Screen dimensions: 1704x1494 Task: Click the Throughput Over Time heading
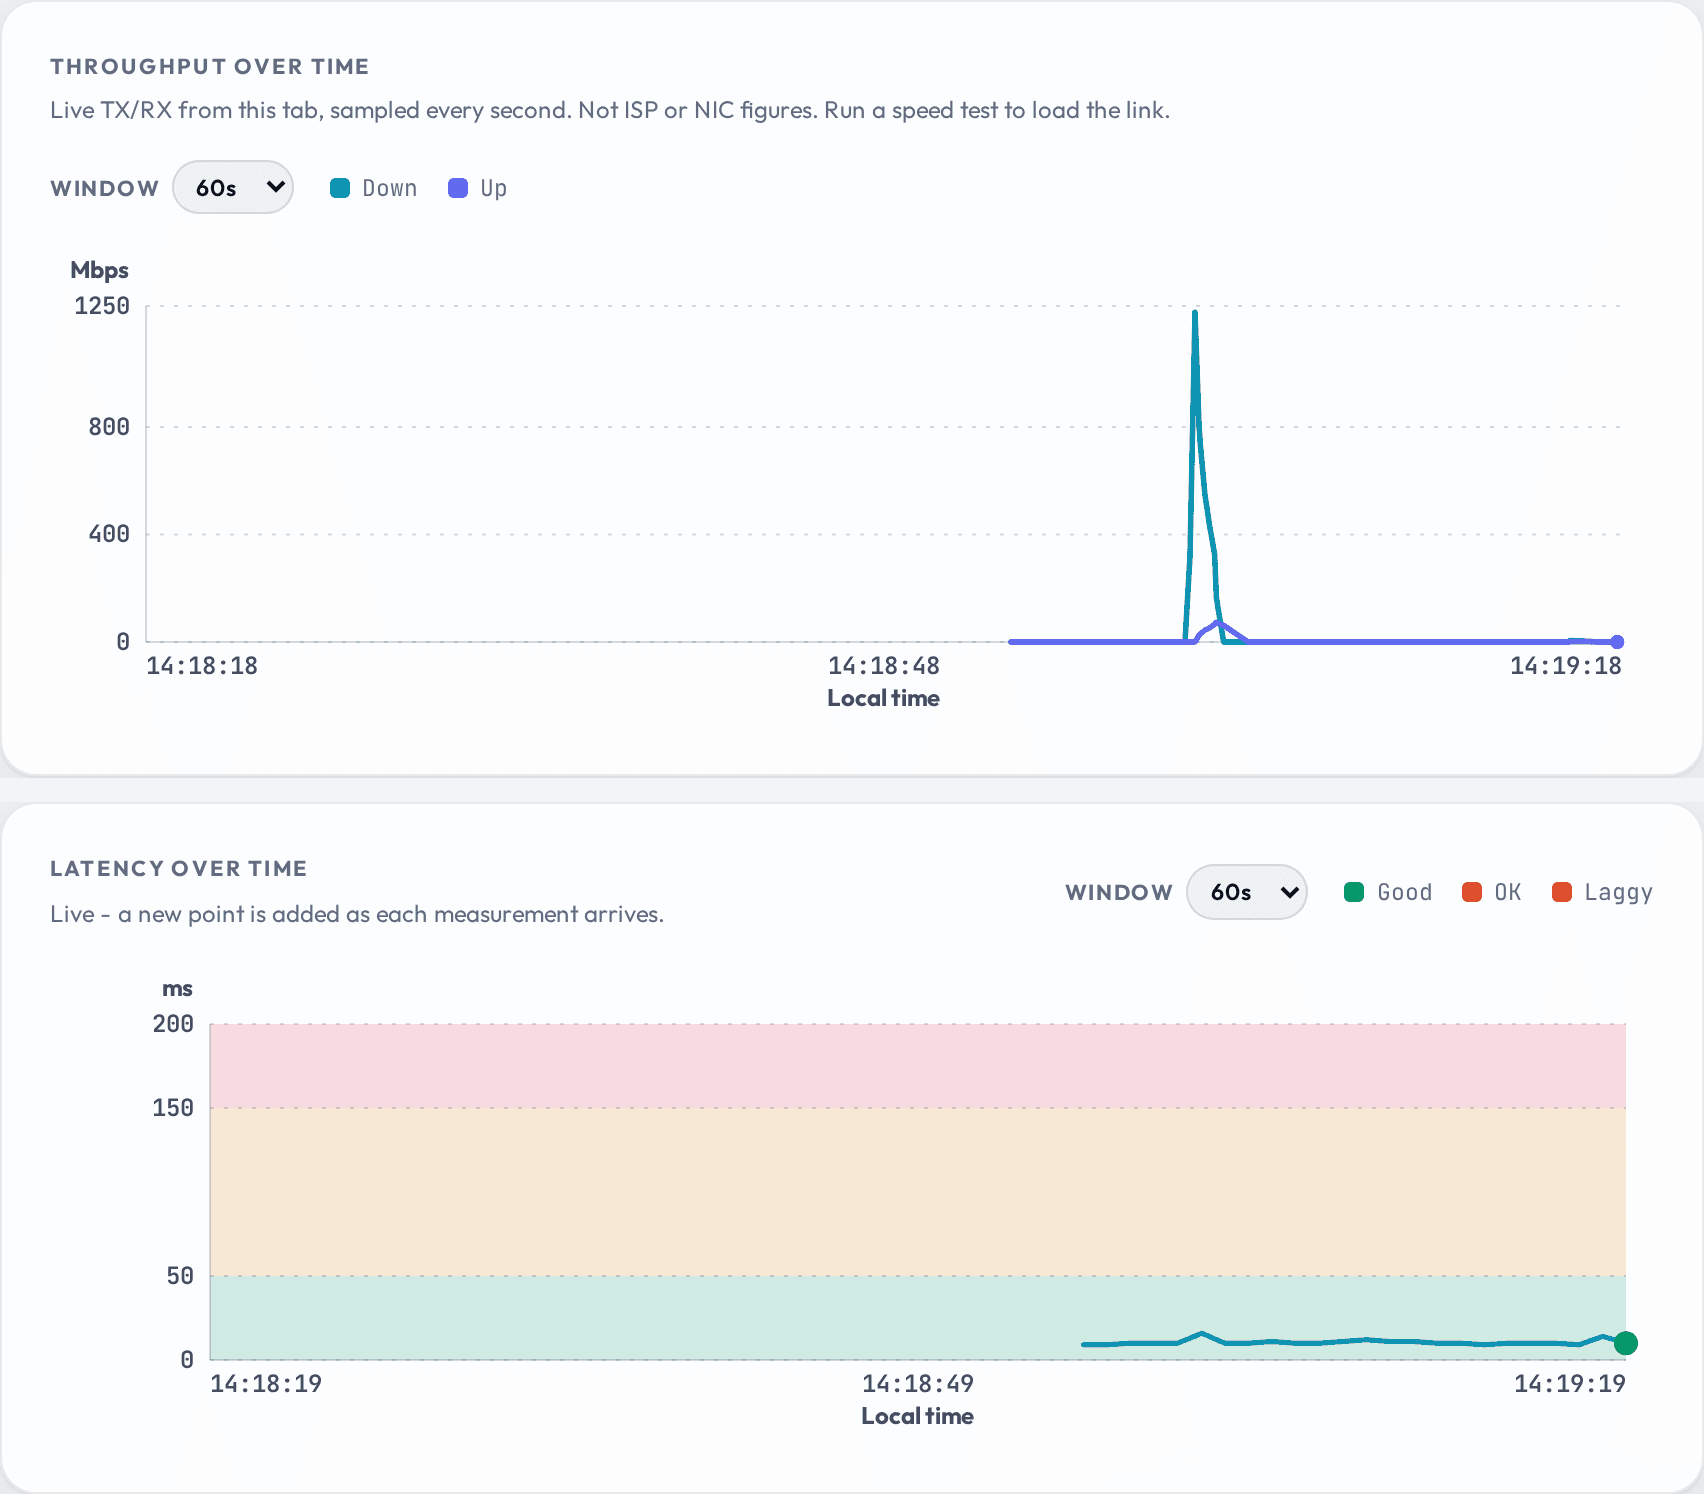tap(210, 66)
